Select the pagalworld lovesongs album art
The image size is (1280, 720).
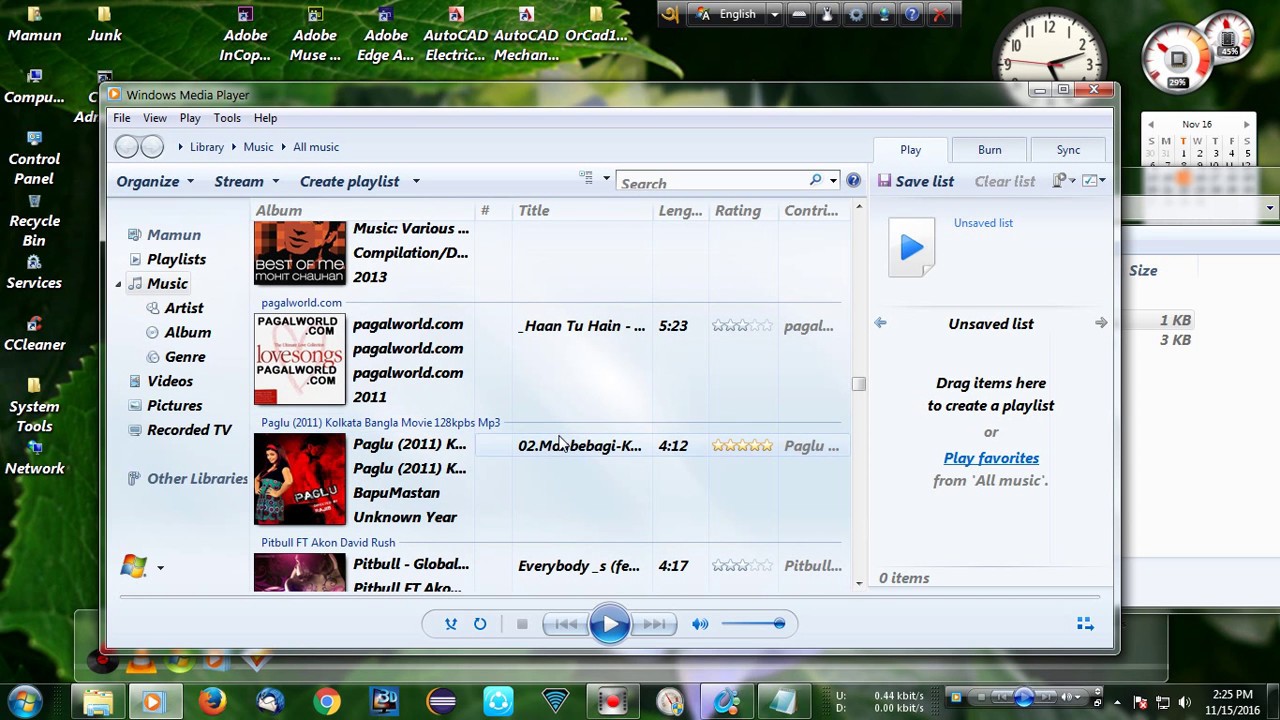pos(299,360)
